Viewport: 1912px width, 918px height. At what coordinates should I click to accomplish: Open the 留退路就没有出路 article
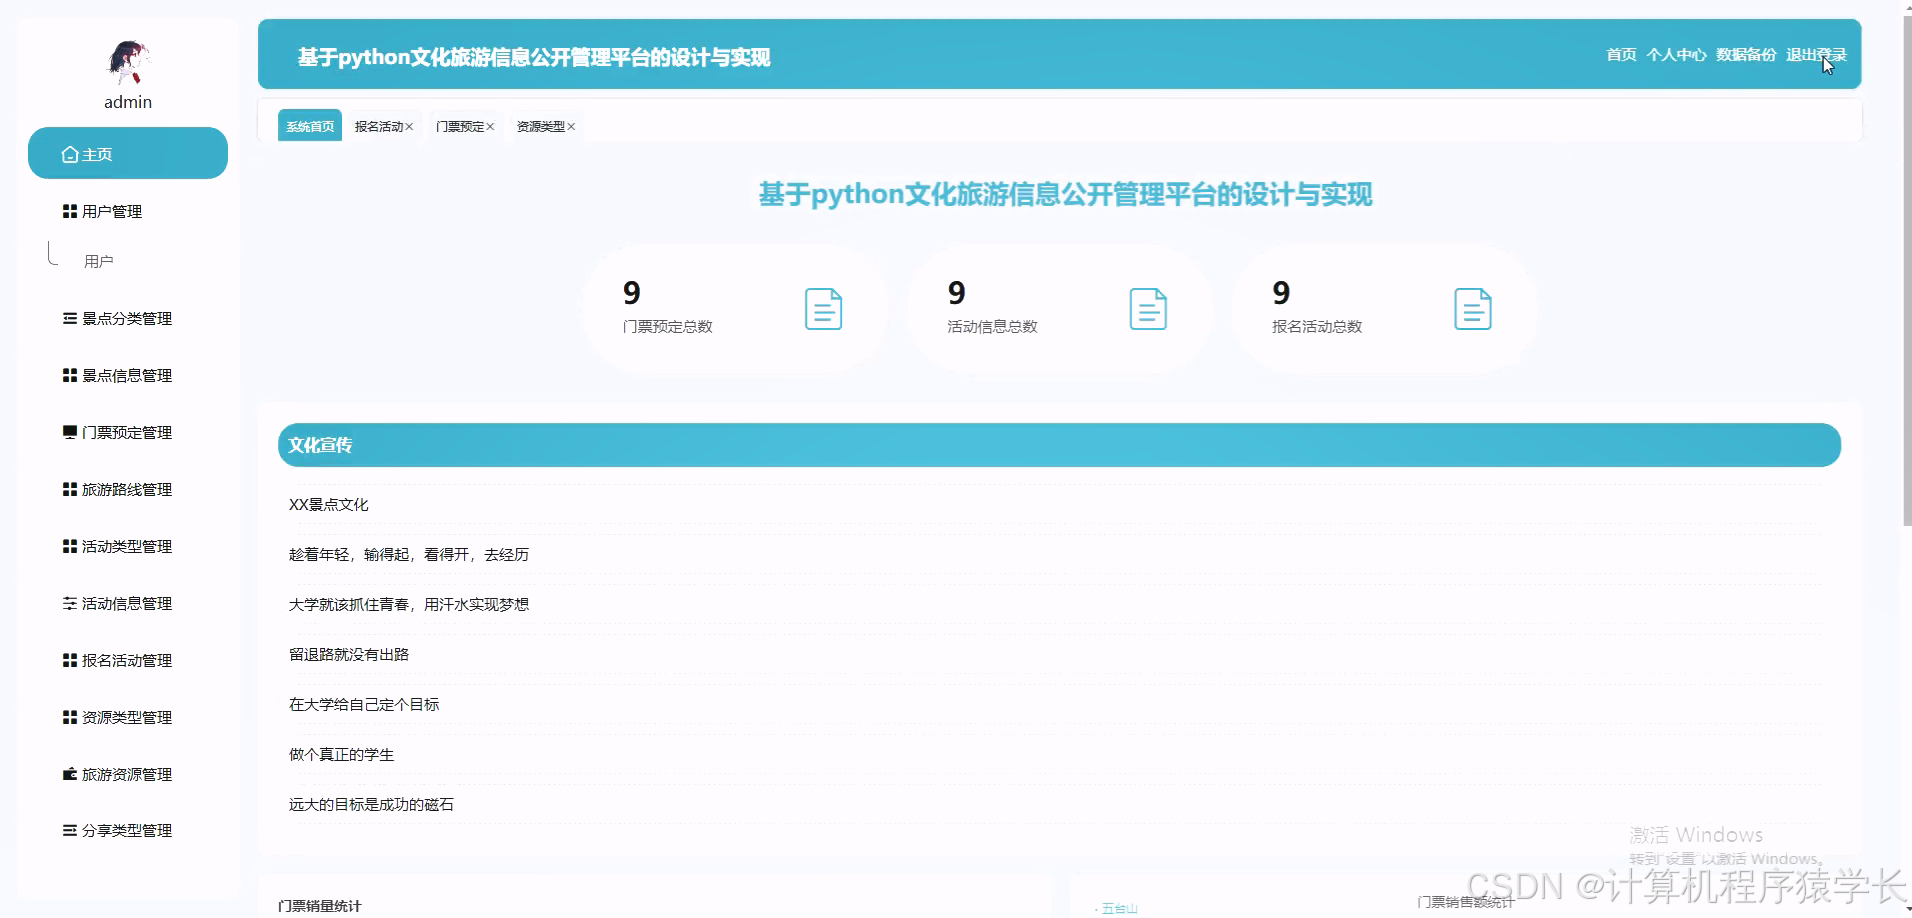pyautogui.click(x=349, y=654)
